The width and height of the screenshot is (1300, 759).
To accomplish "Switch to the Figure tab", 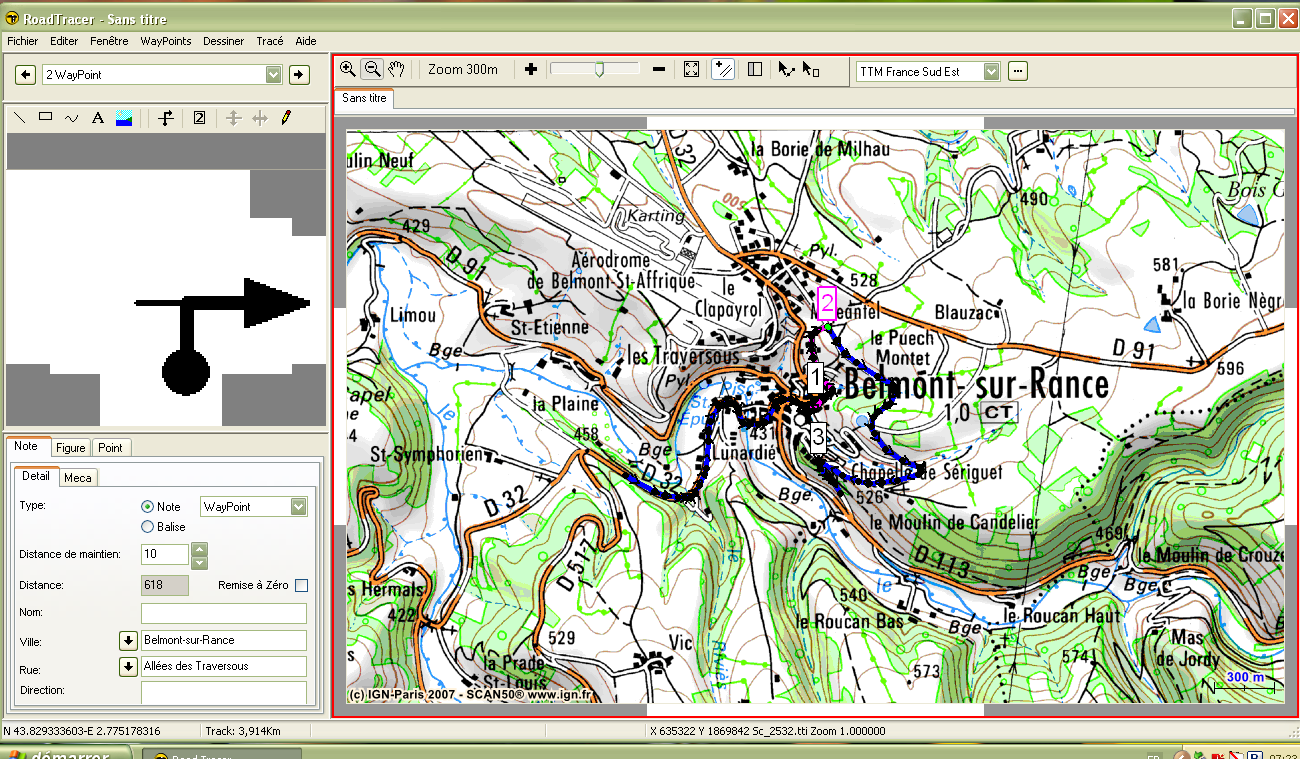I will [70, 448].
